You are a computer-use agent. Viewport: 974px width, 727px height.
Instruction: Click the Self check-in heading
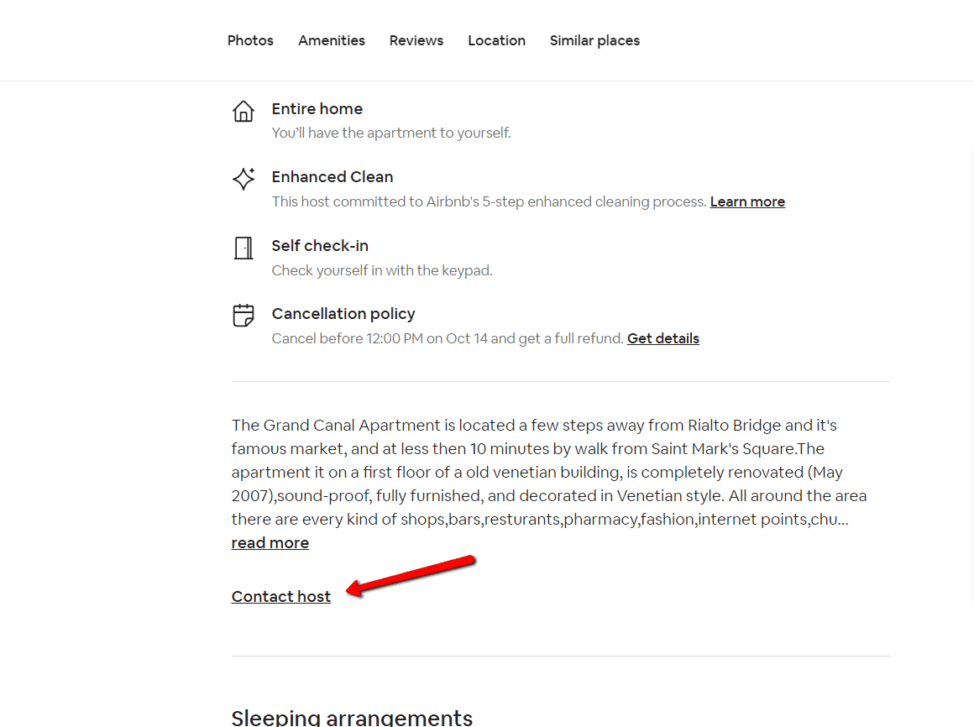(x=320, y=246)
